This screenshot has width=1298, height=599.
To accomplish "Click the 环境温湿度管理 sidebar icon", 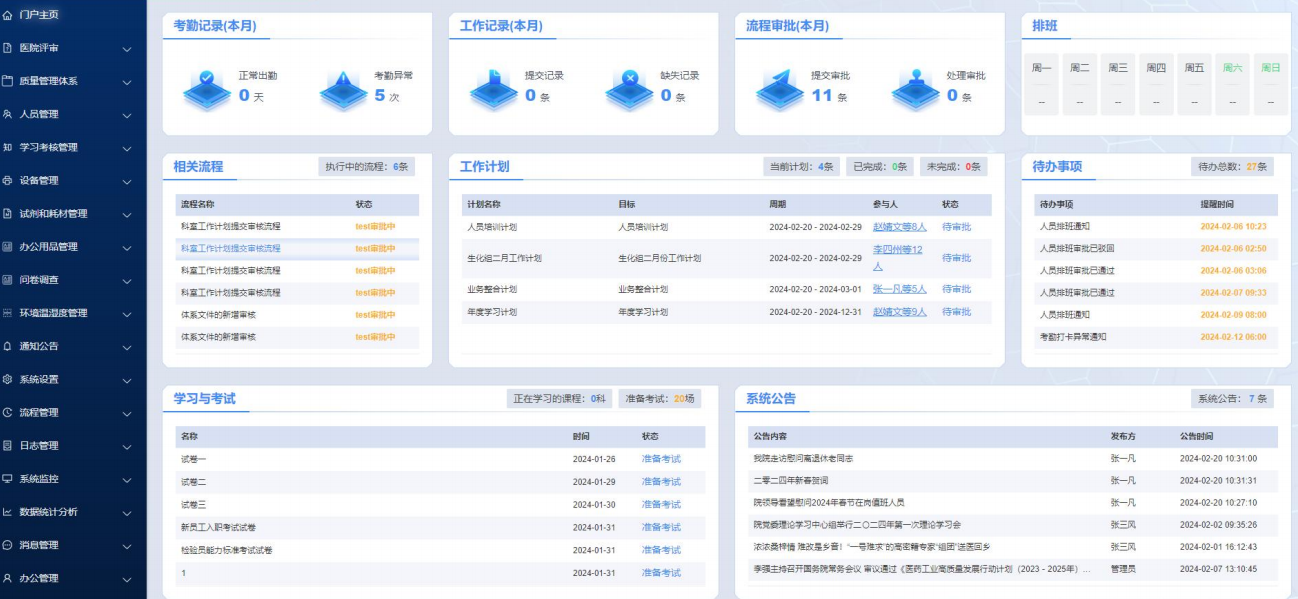I will pyautogui.click(x=8, y=313).
